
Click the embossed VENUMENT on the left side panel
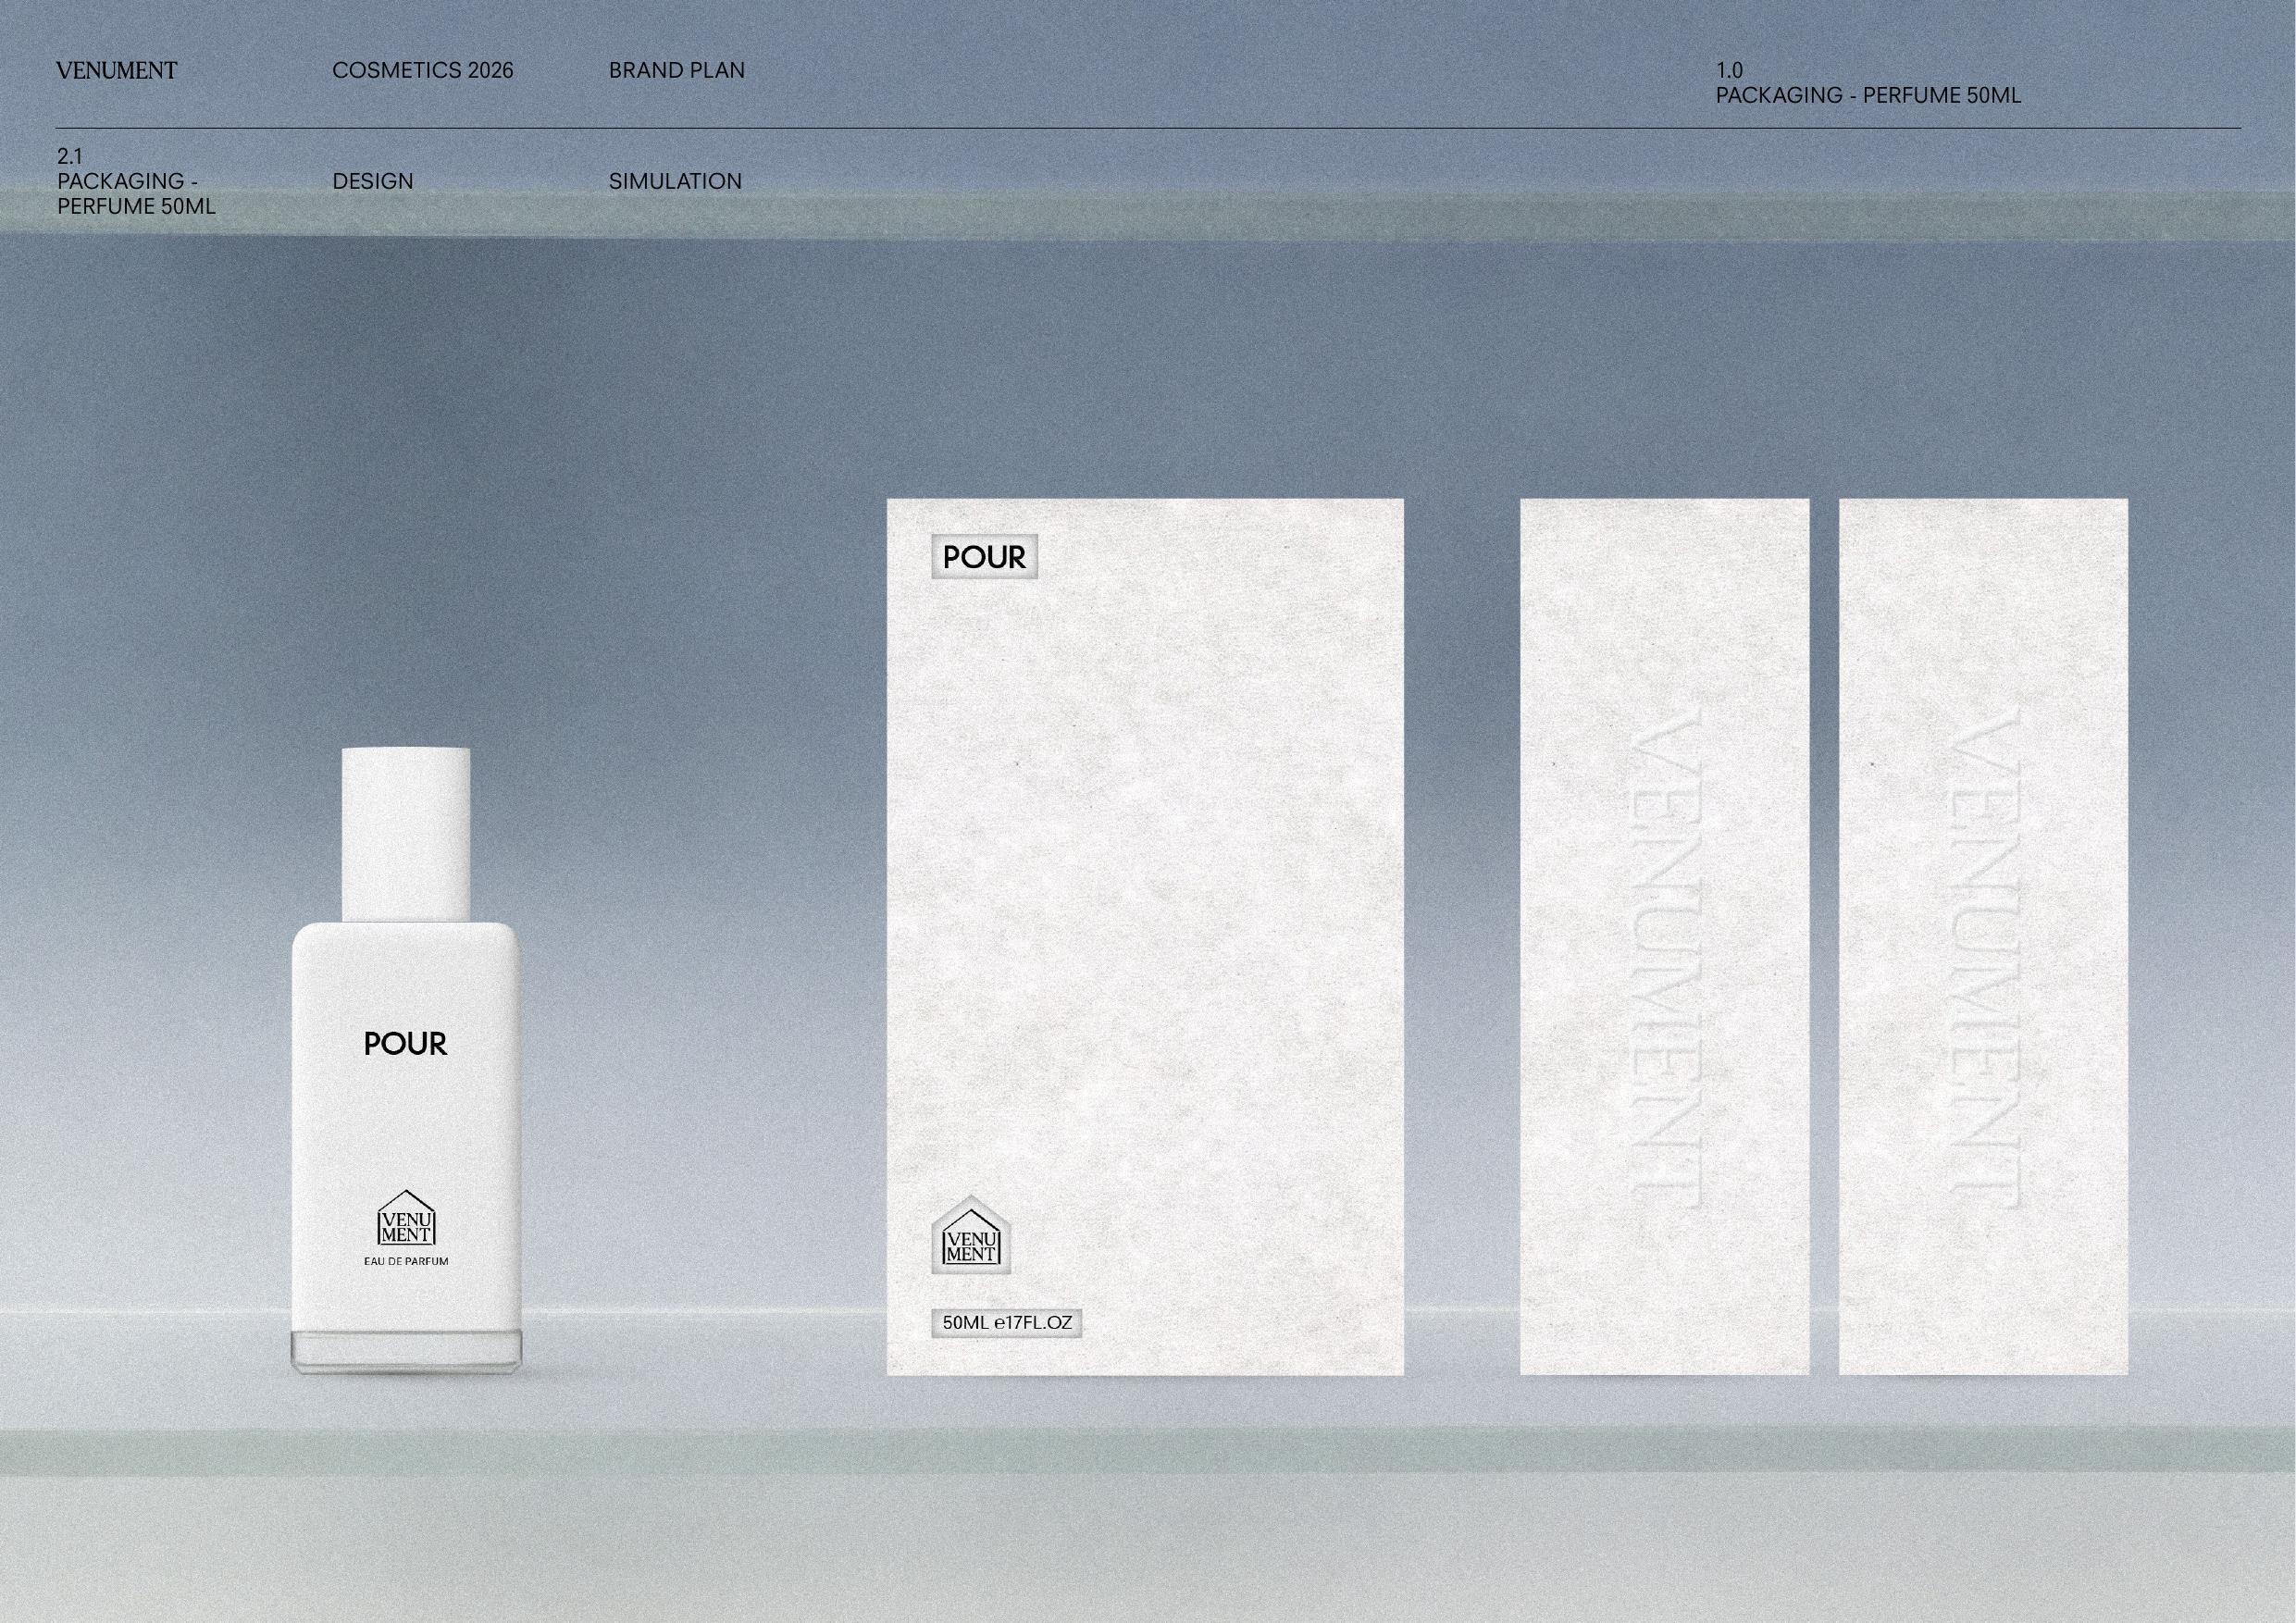pyautogui.click(x=1666, y=960)
